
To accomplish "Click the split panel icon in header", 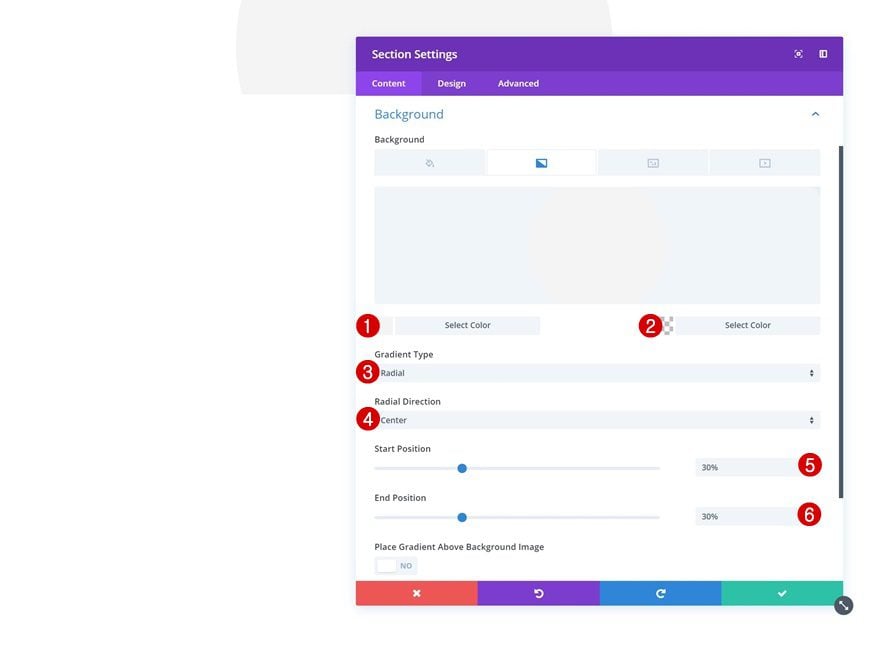I will click(823, 54).
